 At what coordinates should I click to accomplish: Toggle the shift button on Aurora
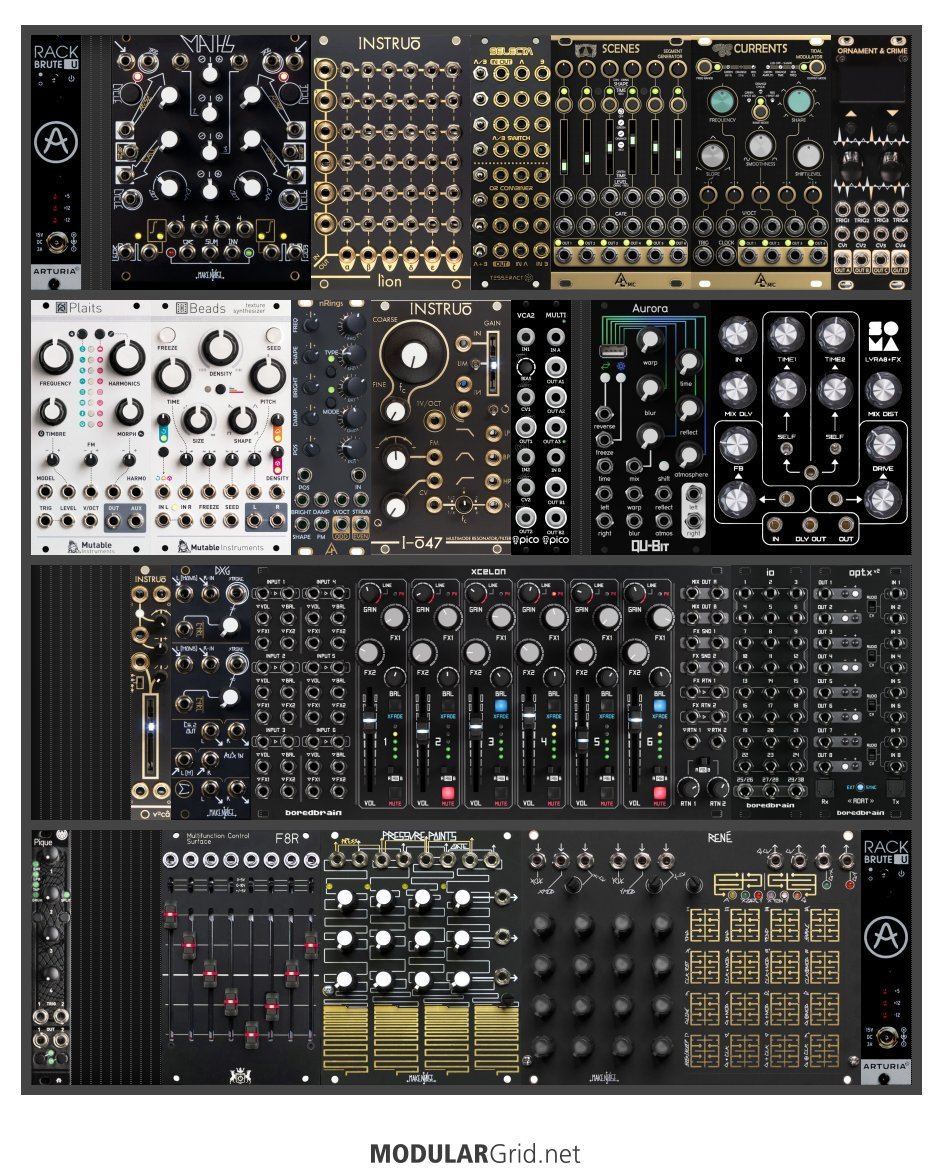pos(663,465)
